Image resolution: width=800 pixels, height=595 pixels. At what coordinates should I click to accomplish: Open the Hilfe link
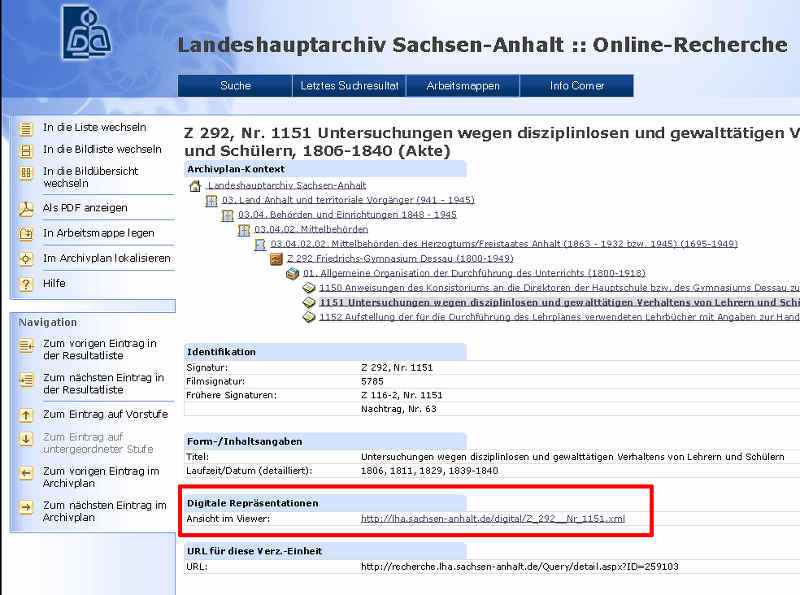54,283
